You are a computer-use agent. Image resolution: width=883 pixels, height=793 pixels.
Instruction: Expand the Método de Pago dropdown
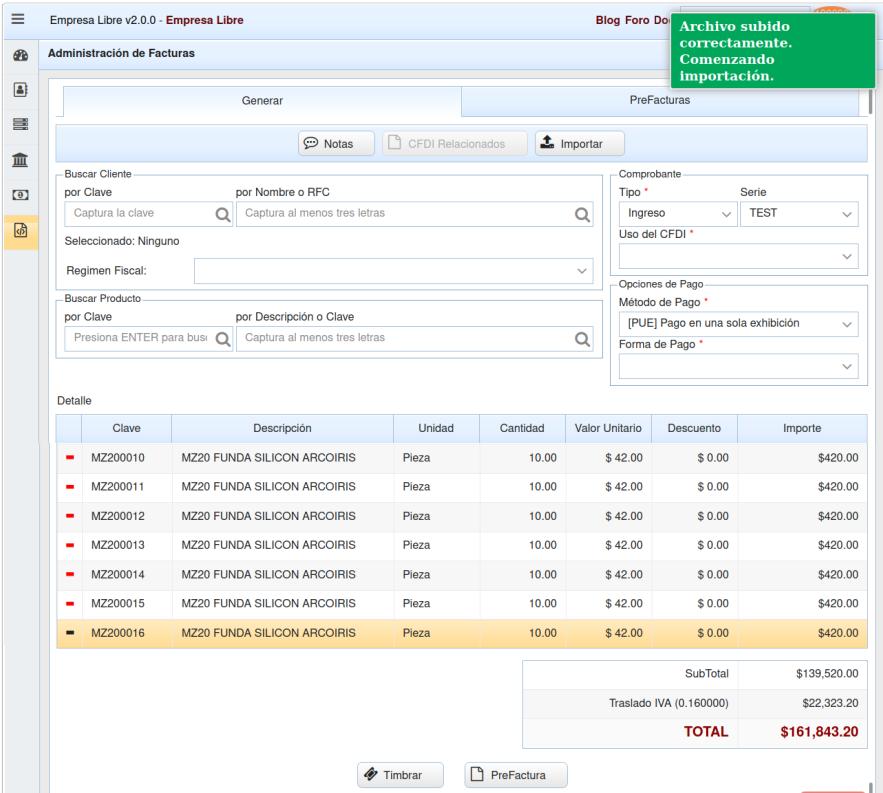pyautogui.click(x=738, y=324)
